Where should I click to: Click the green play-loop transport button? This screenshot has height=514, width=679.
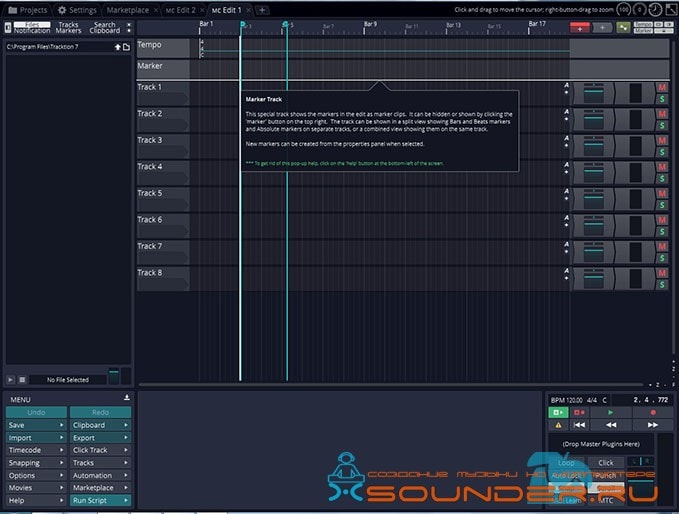pos(558,413)
